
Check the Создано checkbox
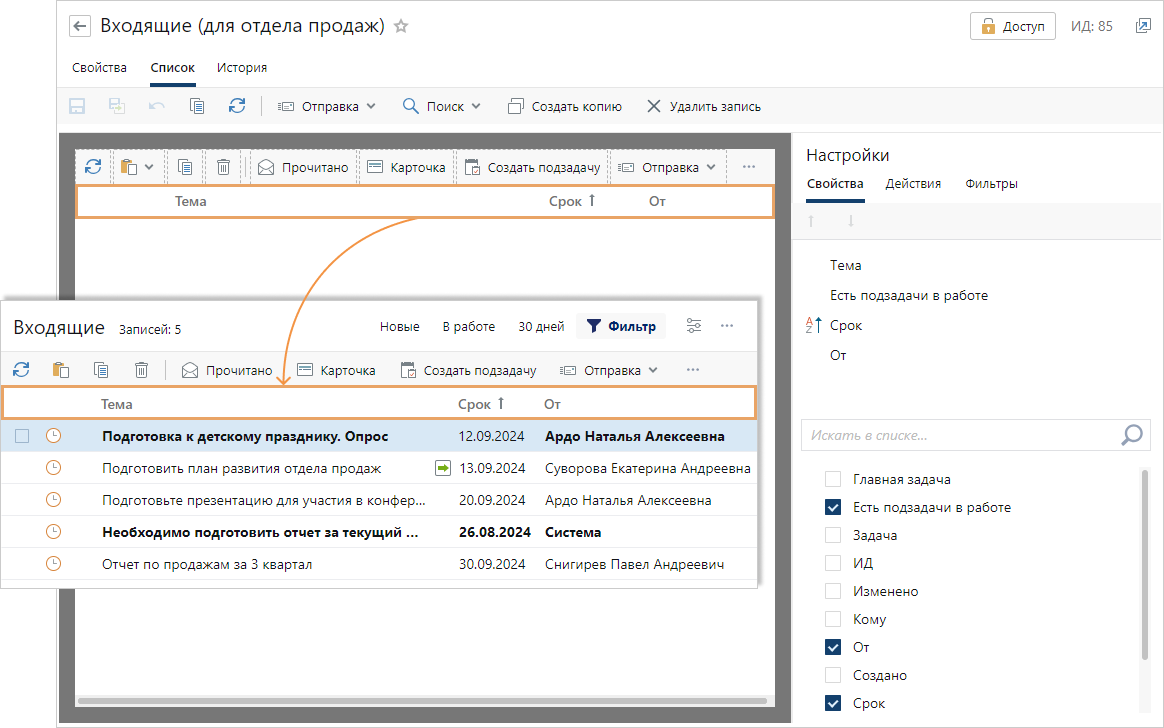coord(833,675)
